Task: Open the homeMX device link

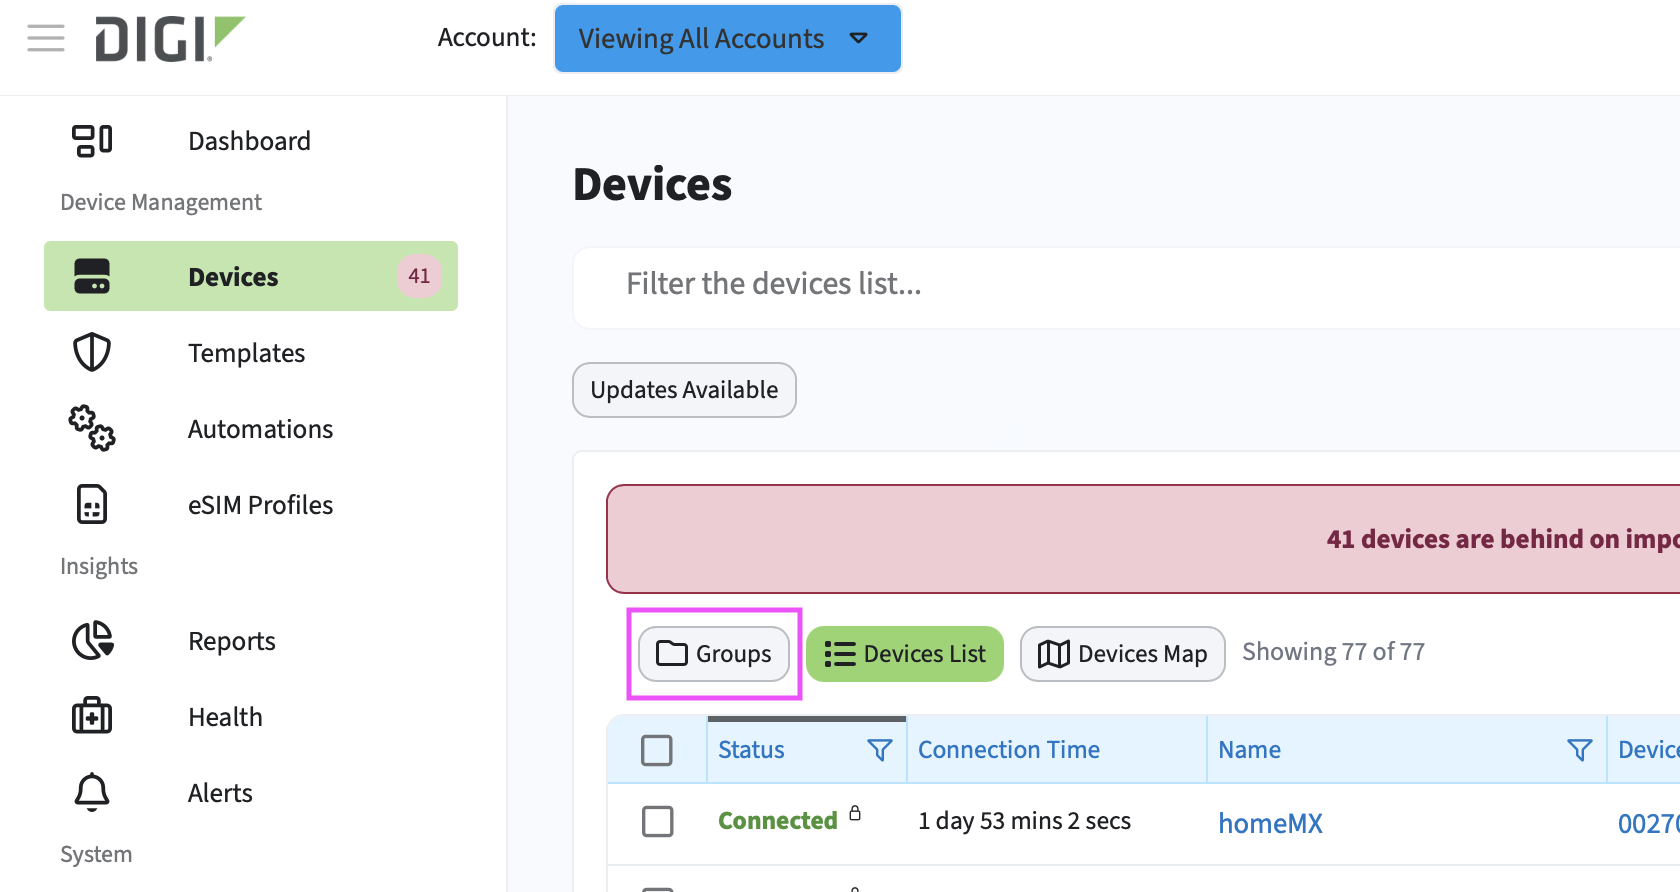Action: coord(1270,823)
